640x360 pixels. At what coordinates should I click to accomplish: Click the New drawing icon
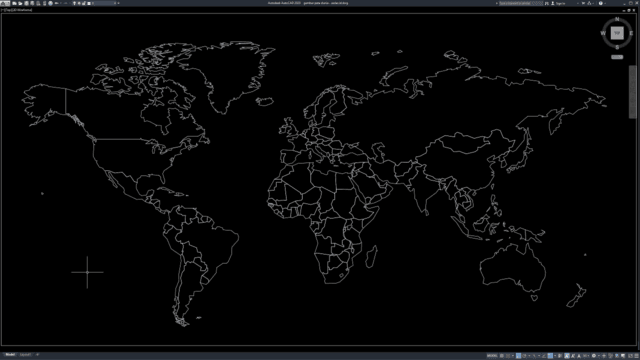pos(14,3)
